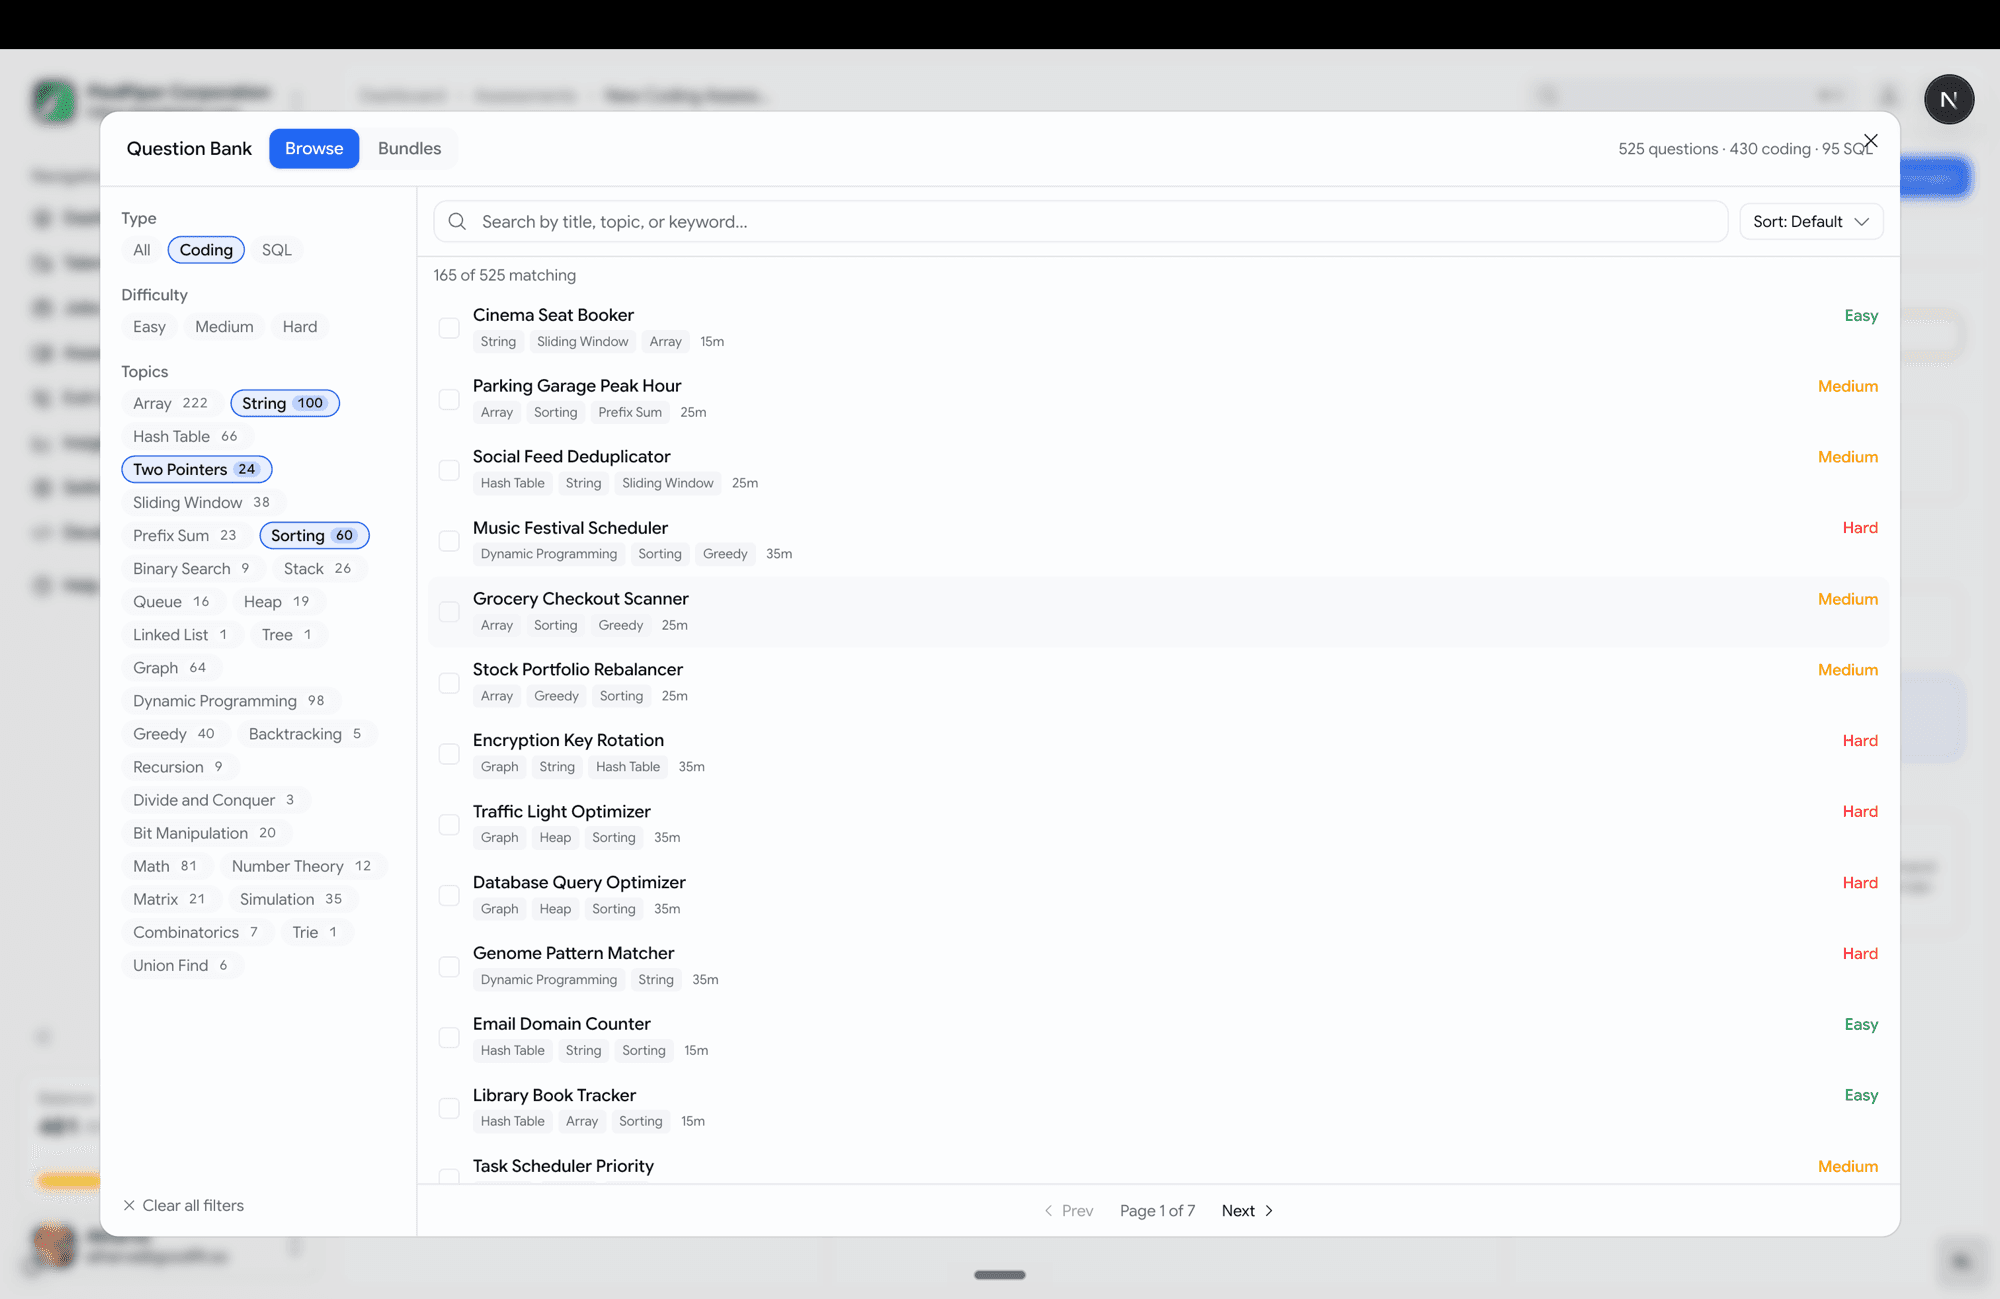Click the Prev page button
The width and height of the screenshot is (2000, 1299).
(x=1068, y=1210)
